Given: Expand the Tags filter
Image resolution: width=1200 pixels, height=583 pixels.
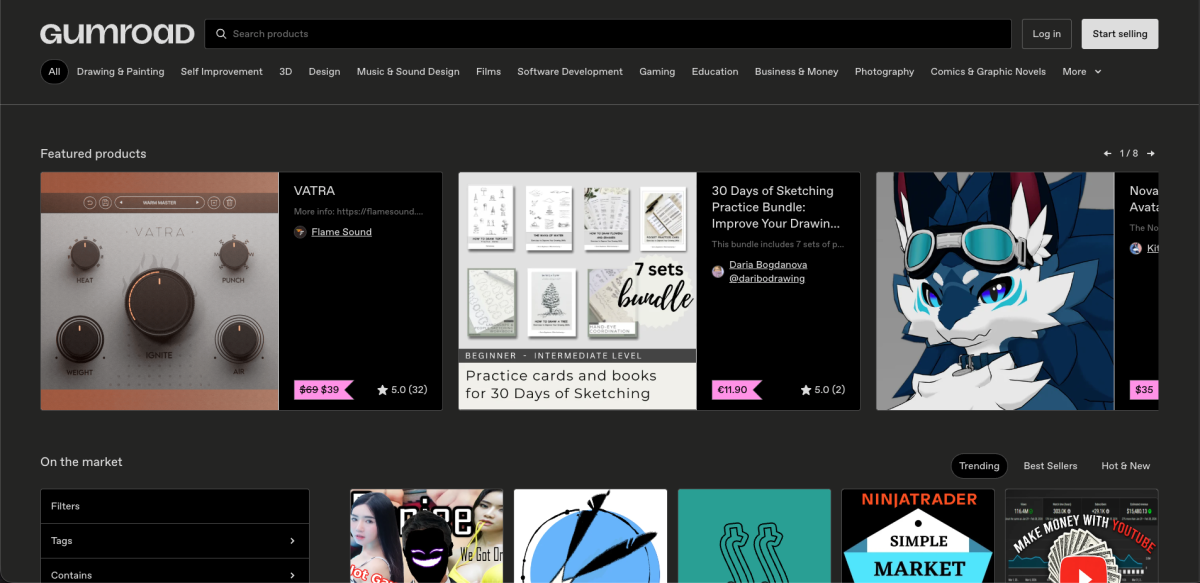Looking at the screenshot, I should pyautogui.click(x=175, y=541).
